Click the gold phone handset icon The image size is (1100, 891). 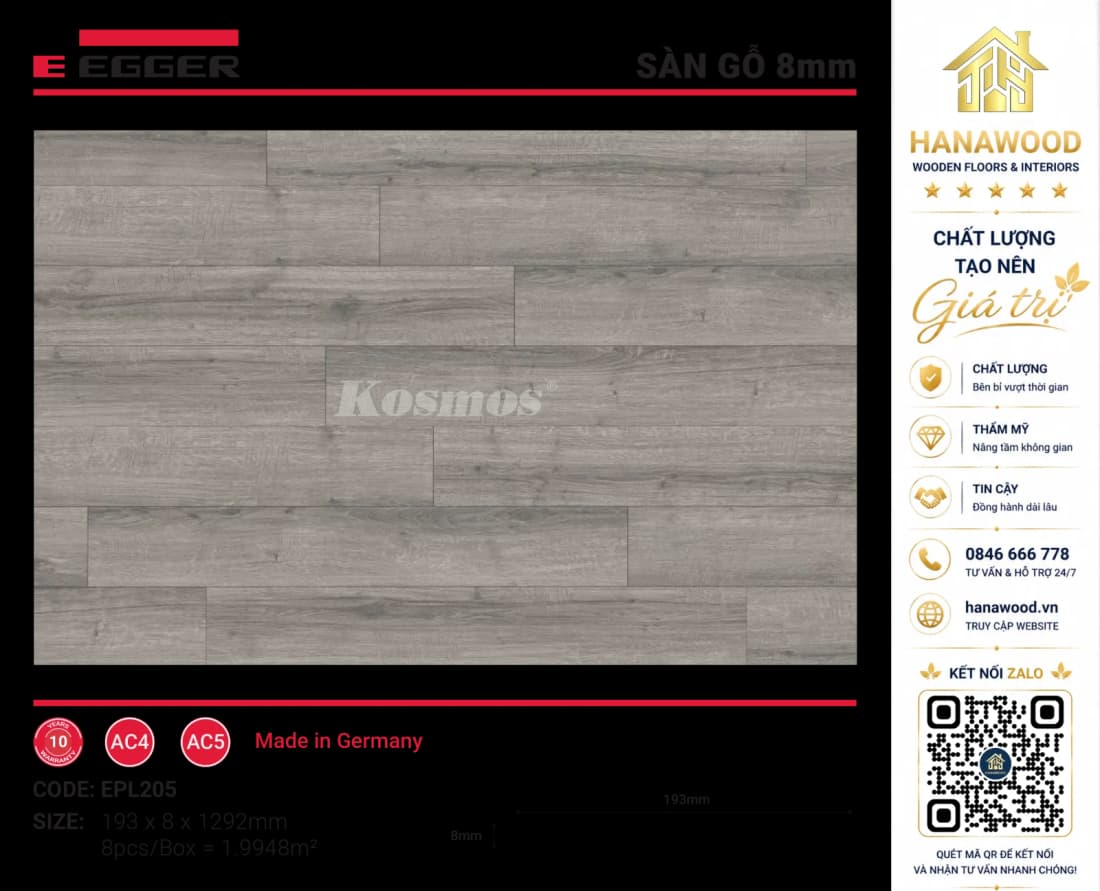tap(930, 560)
